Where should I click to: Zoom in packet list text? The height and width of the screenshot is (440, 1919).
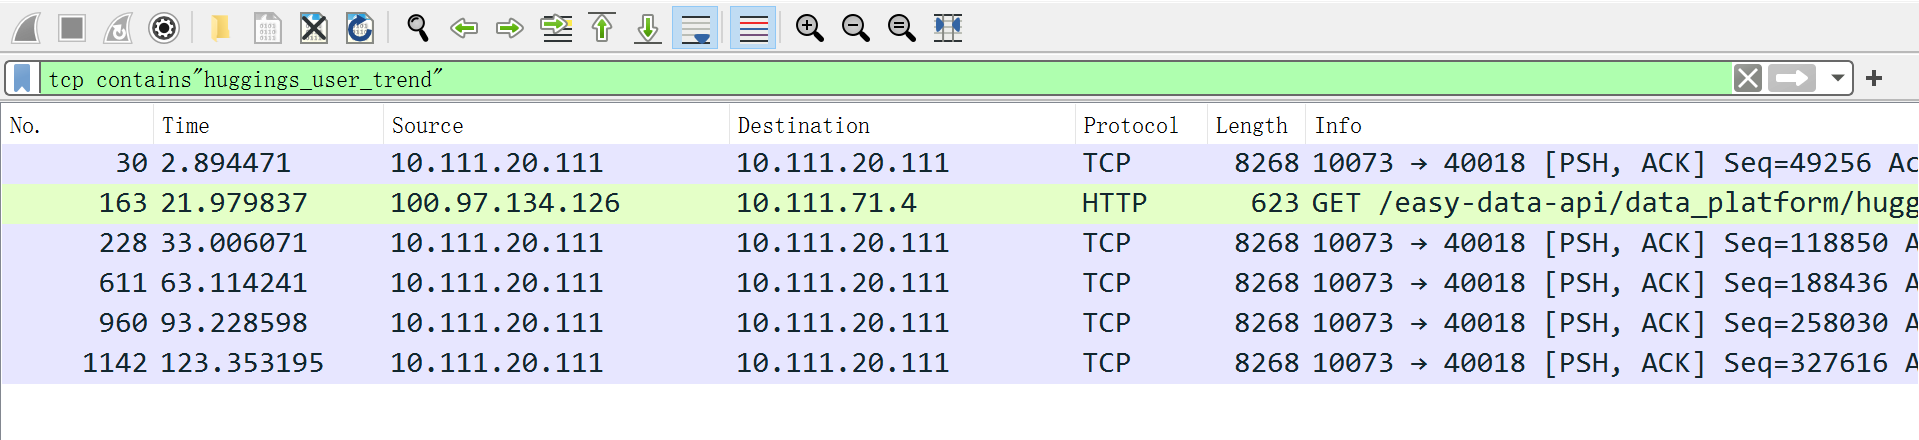tap(809, 28)
